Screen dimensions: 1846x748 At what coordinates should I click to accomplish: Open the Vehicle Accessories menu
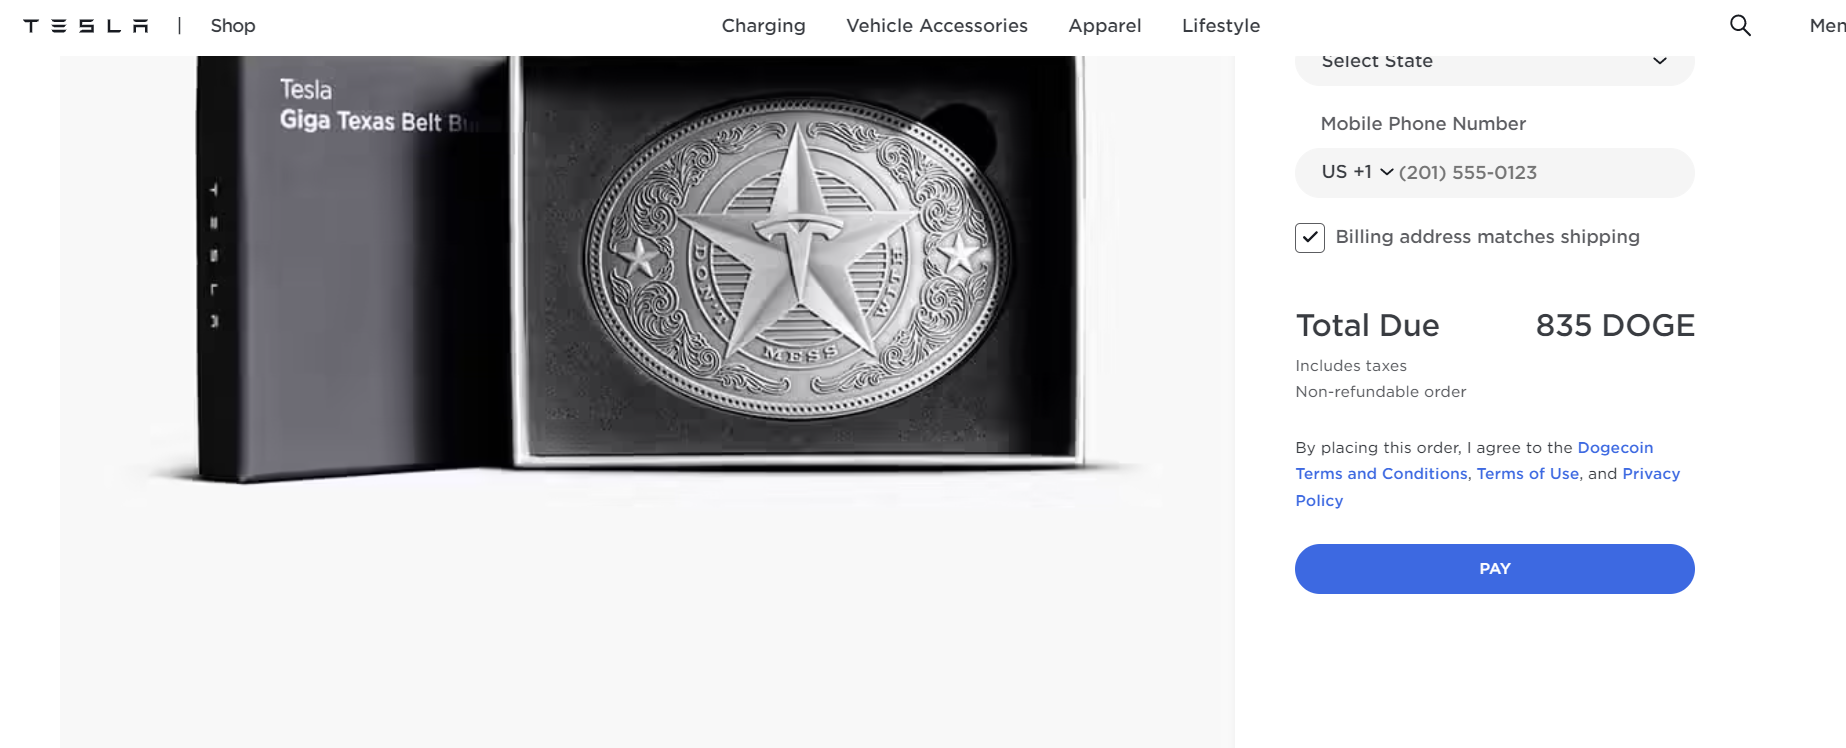point(937,26)
